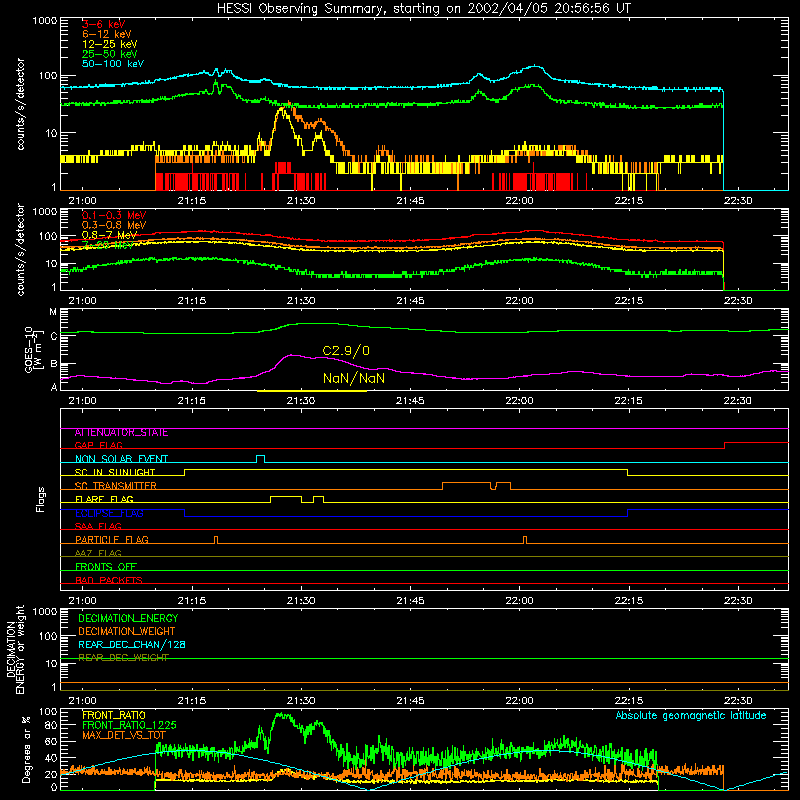Click the yellow flare interval bar under GOES plot

pos(312,391)
